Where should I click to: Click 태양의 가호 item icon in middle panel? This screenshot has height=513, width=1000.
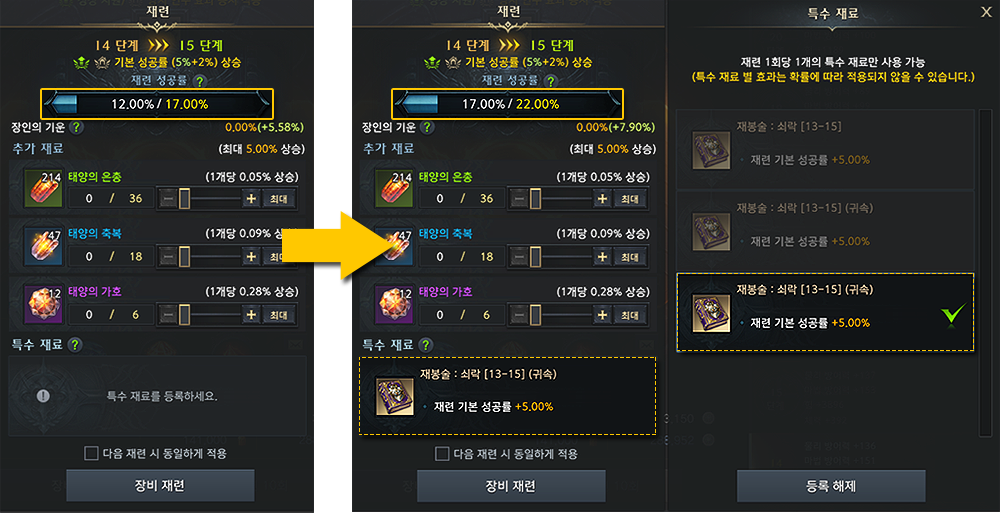coord(393,304)
